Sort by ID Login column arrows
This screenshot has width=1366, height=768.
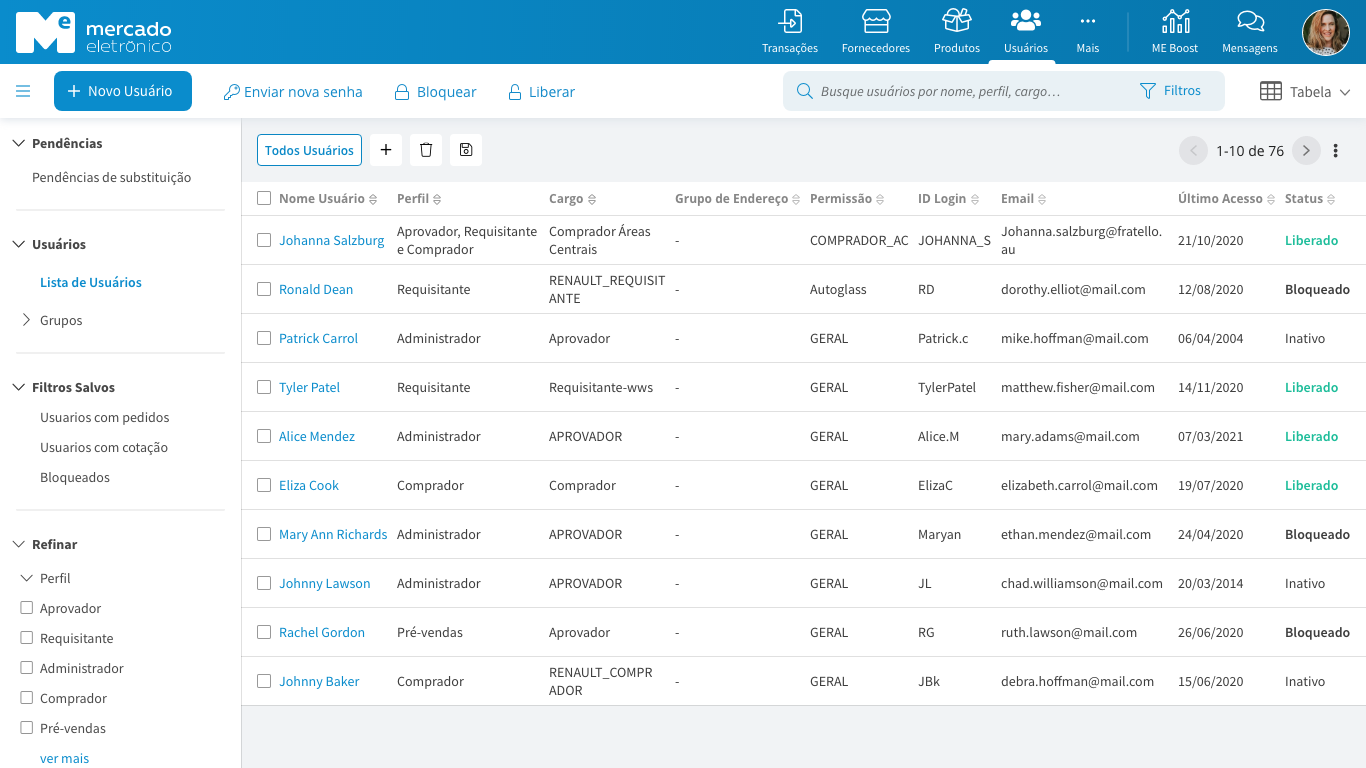(975, 199)
